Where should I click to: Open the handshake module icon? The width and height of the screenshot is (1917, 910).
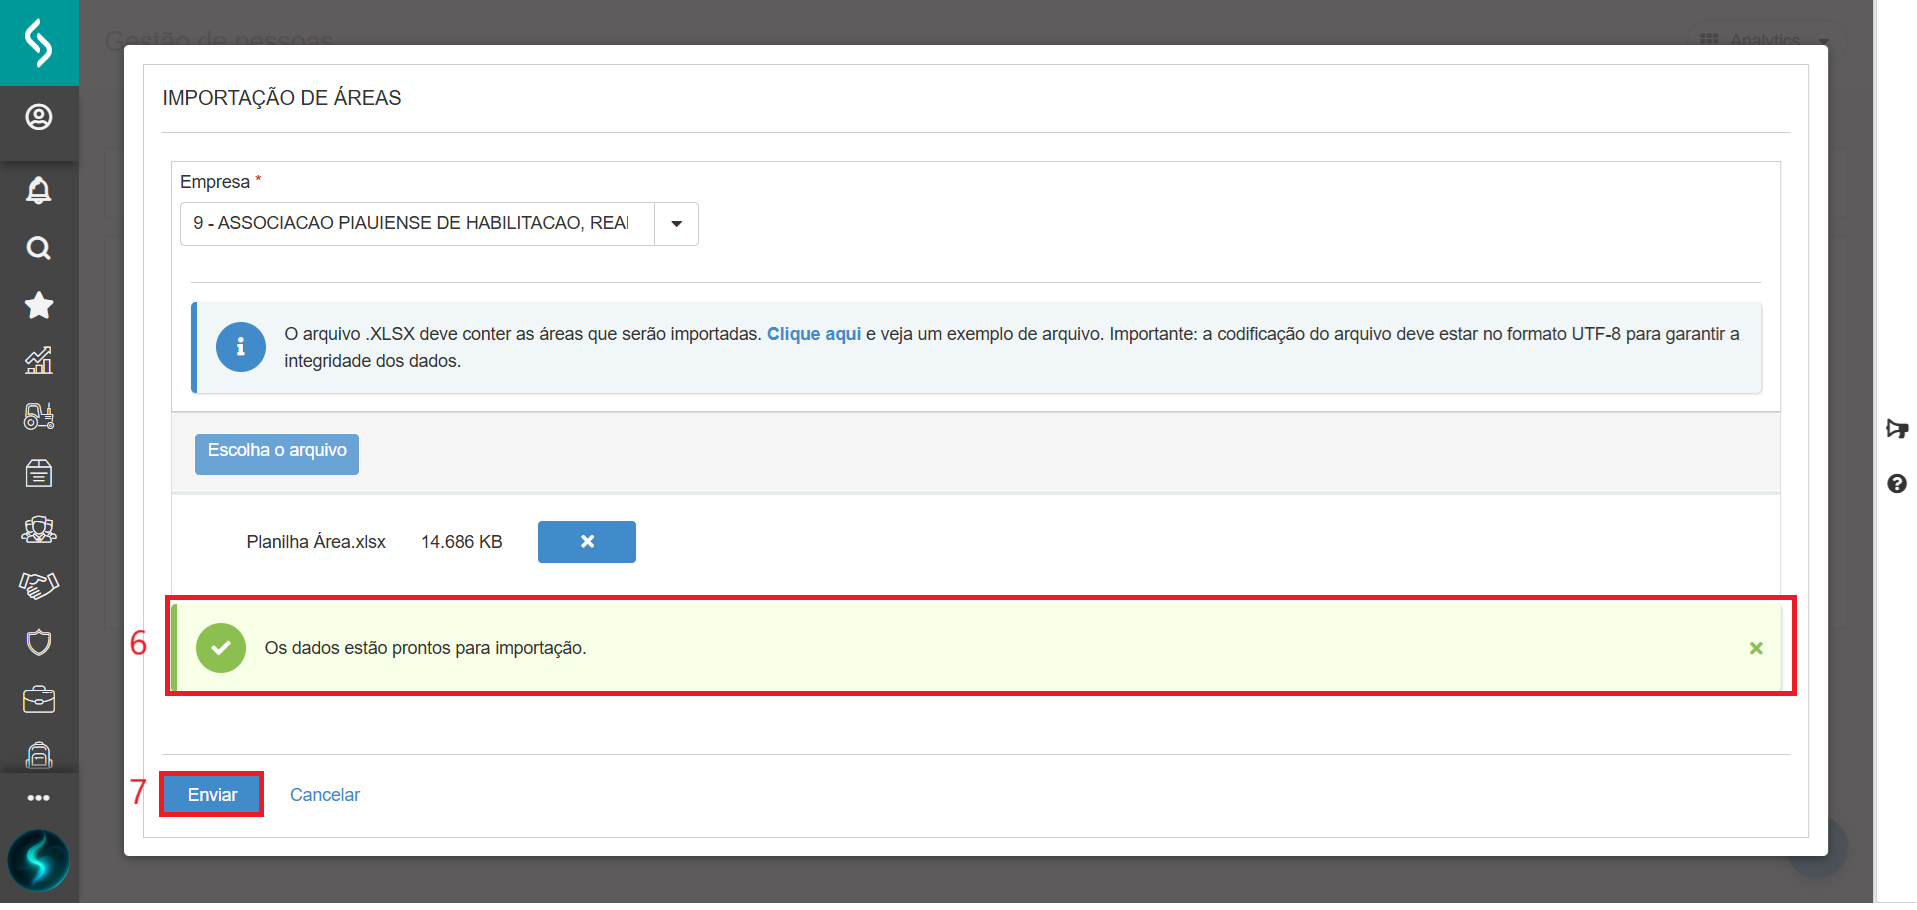point(39,585)
